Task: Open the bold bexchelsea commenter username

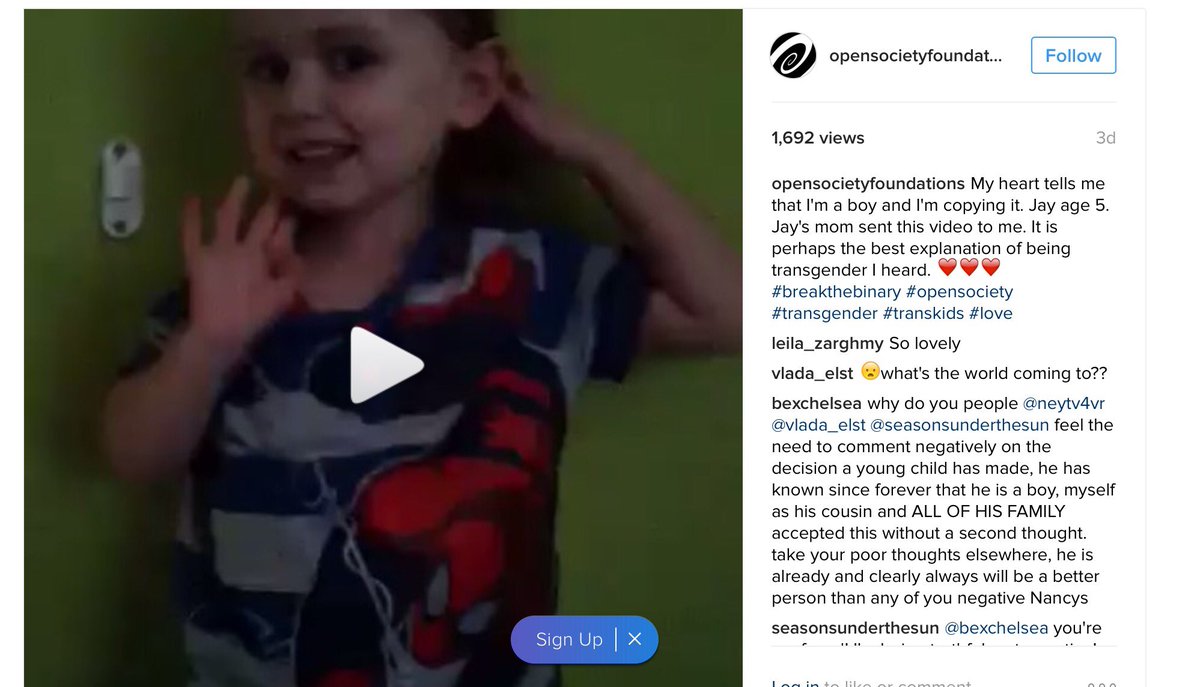Action: 817,404
